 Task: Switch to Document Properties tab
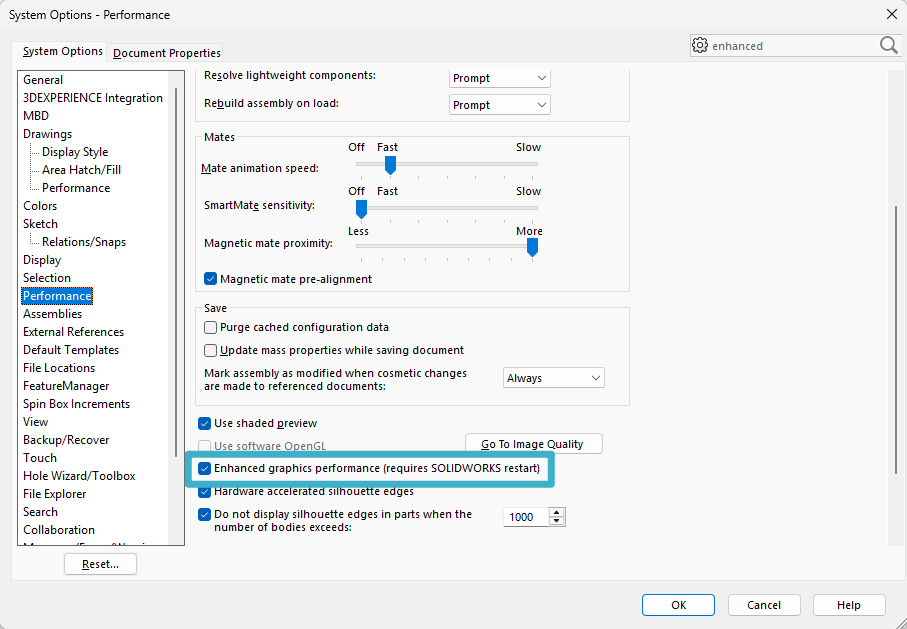167,53
